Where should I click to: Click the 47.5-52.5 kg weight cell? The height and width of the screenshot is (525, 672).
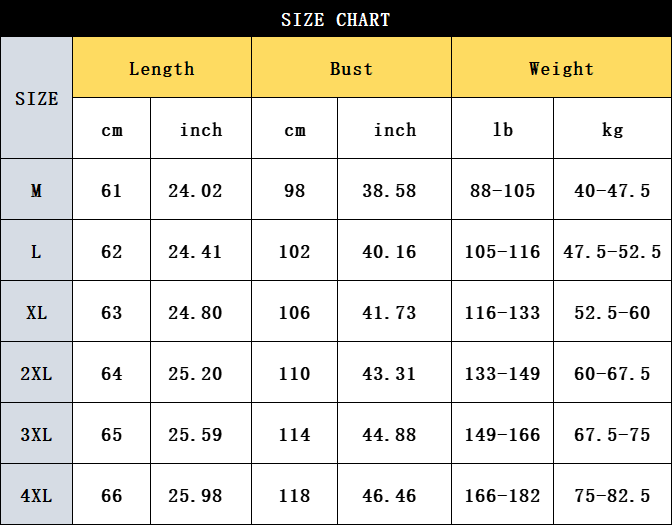click(x=612, y=251)
